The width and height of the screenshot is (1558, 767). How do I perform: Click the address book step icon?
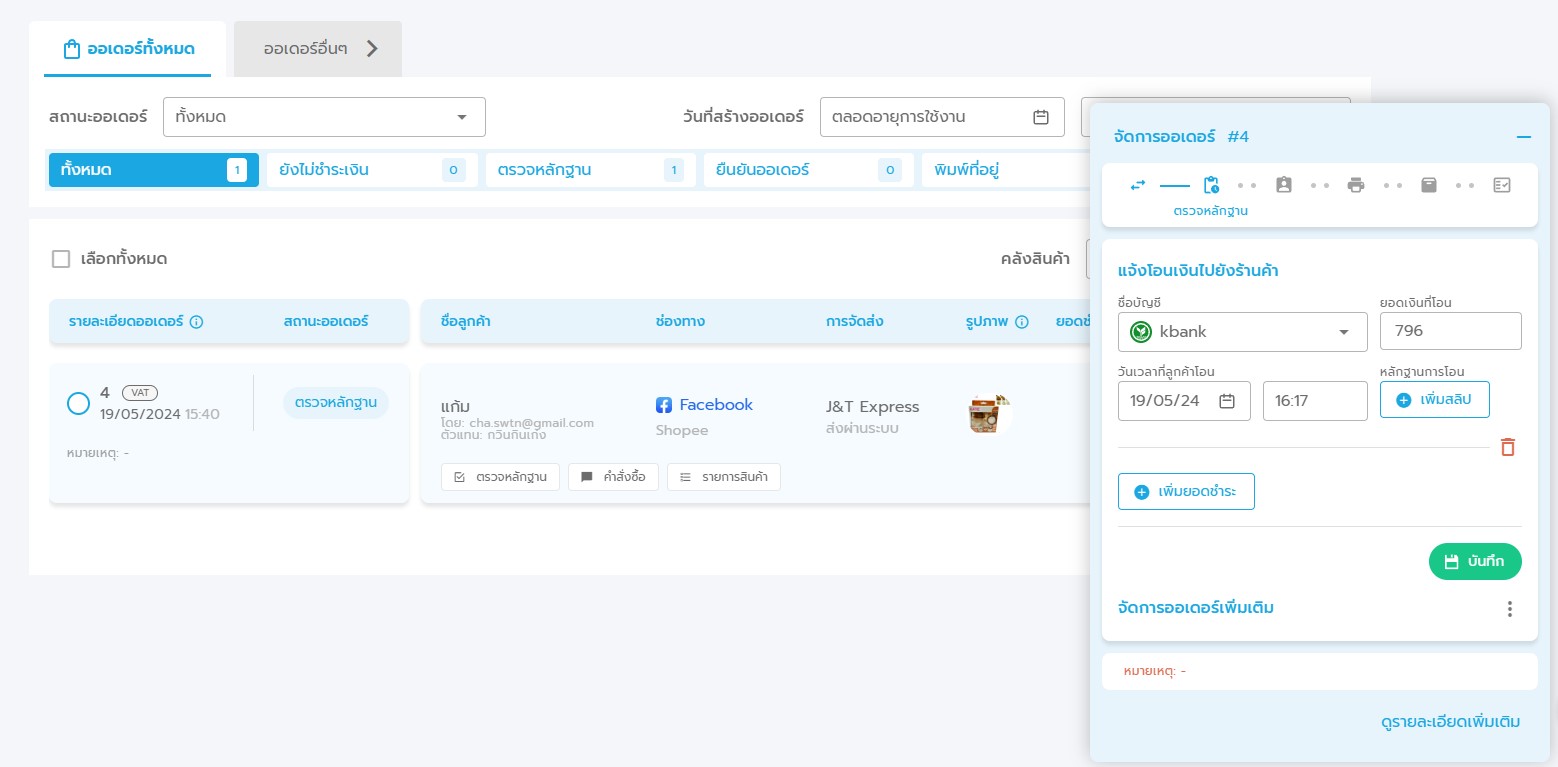click(x=1284, y=185)
